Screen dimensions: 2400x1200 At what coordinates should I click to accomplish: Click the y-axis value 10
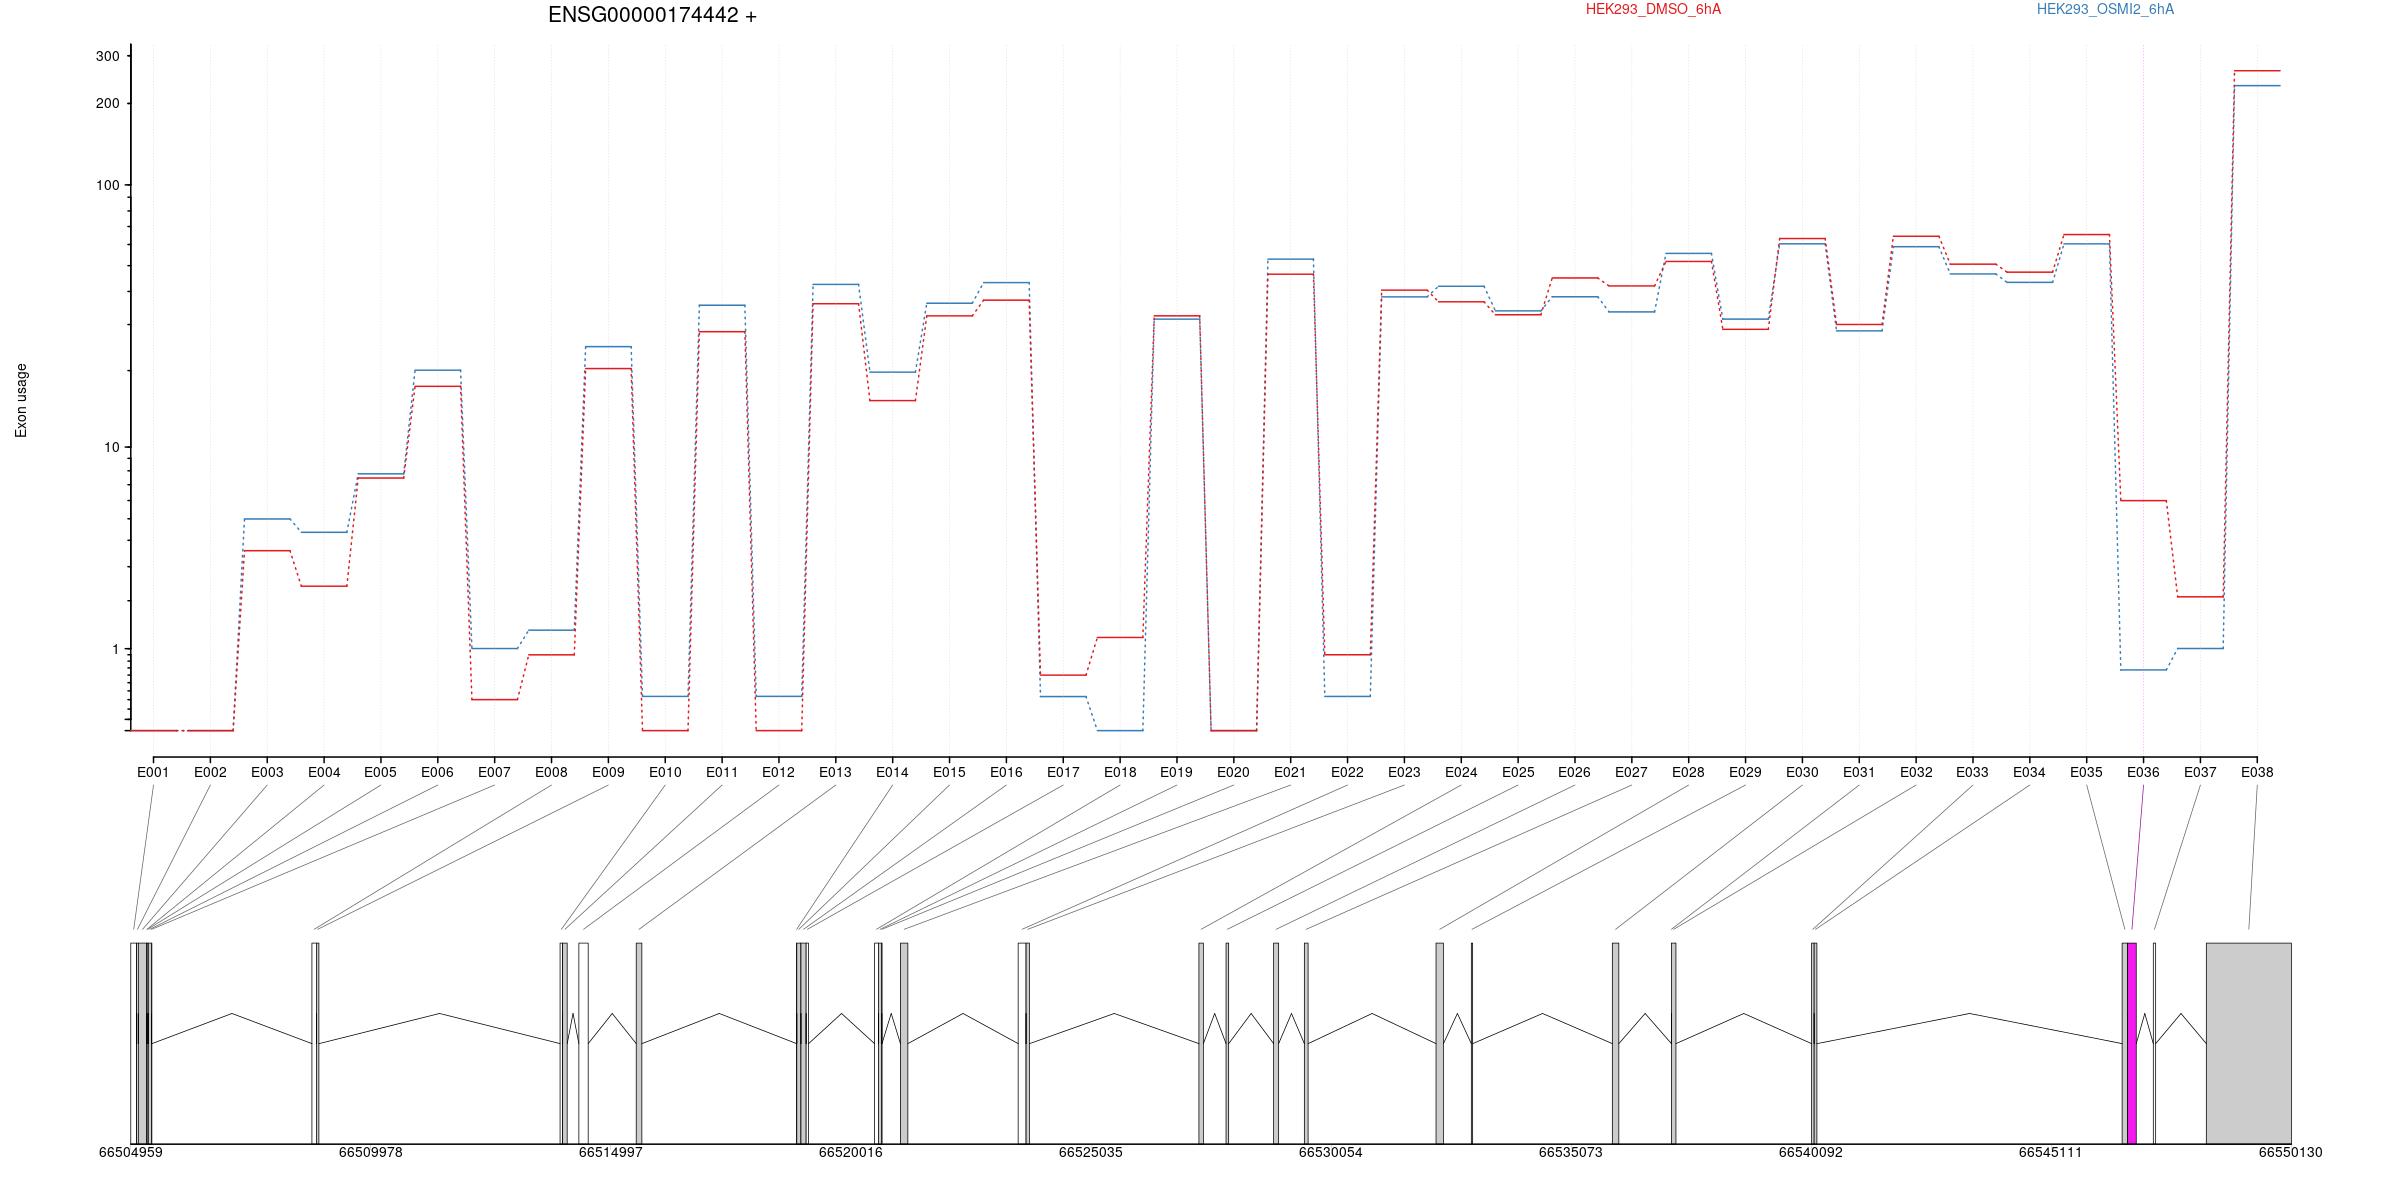(111, 448)
